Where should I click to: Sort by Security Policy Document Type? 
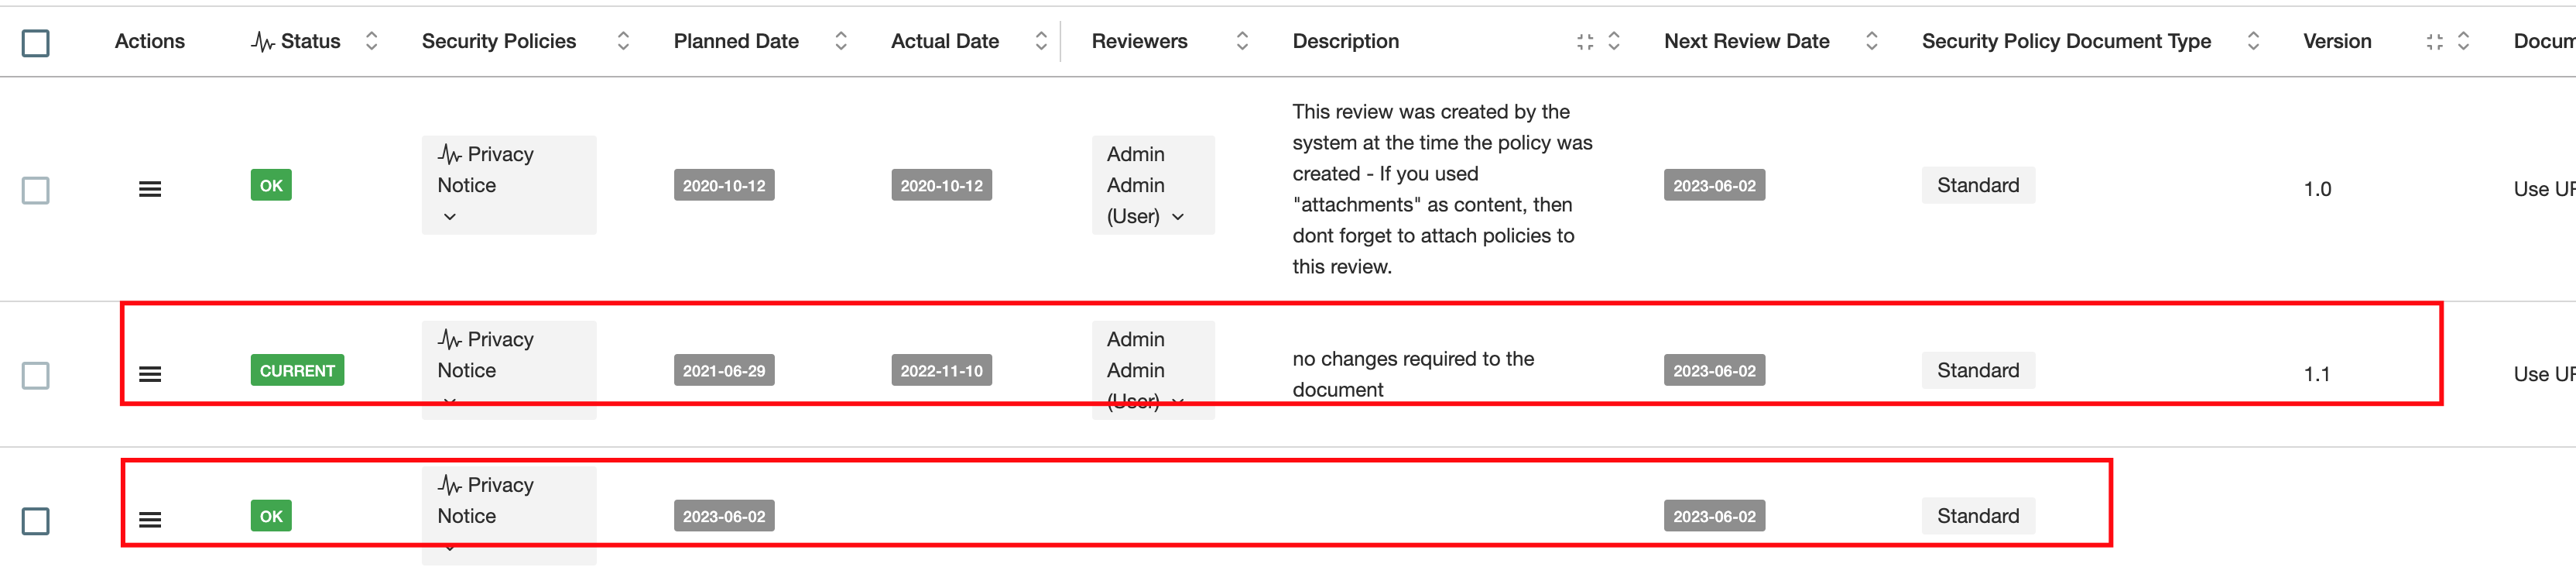[x=2253, y=41]
